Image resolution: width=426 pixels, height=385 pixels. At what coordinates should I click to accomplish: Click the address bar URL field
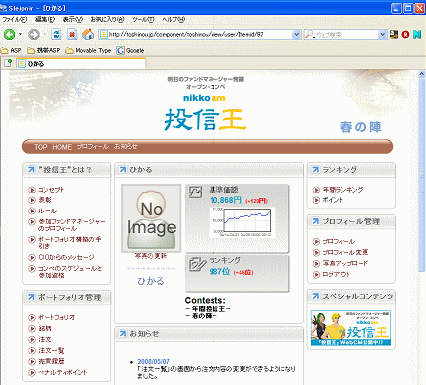199,34
